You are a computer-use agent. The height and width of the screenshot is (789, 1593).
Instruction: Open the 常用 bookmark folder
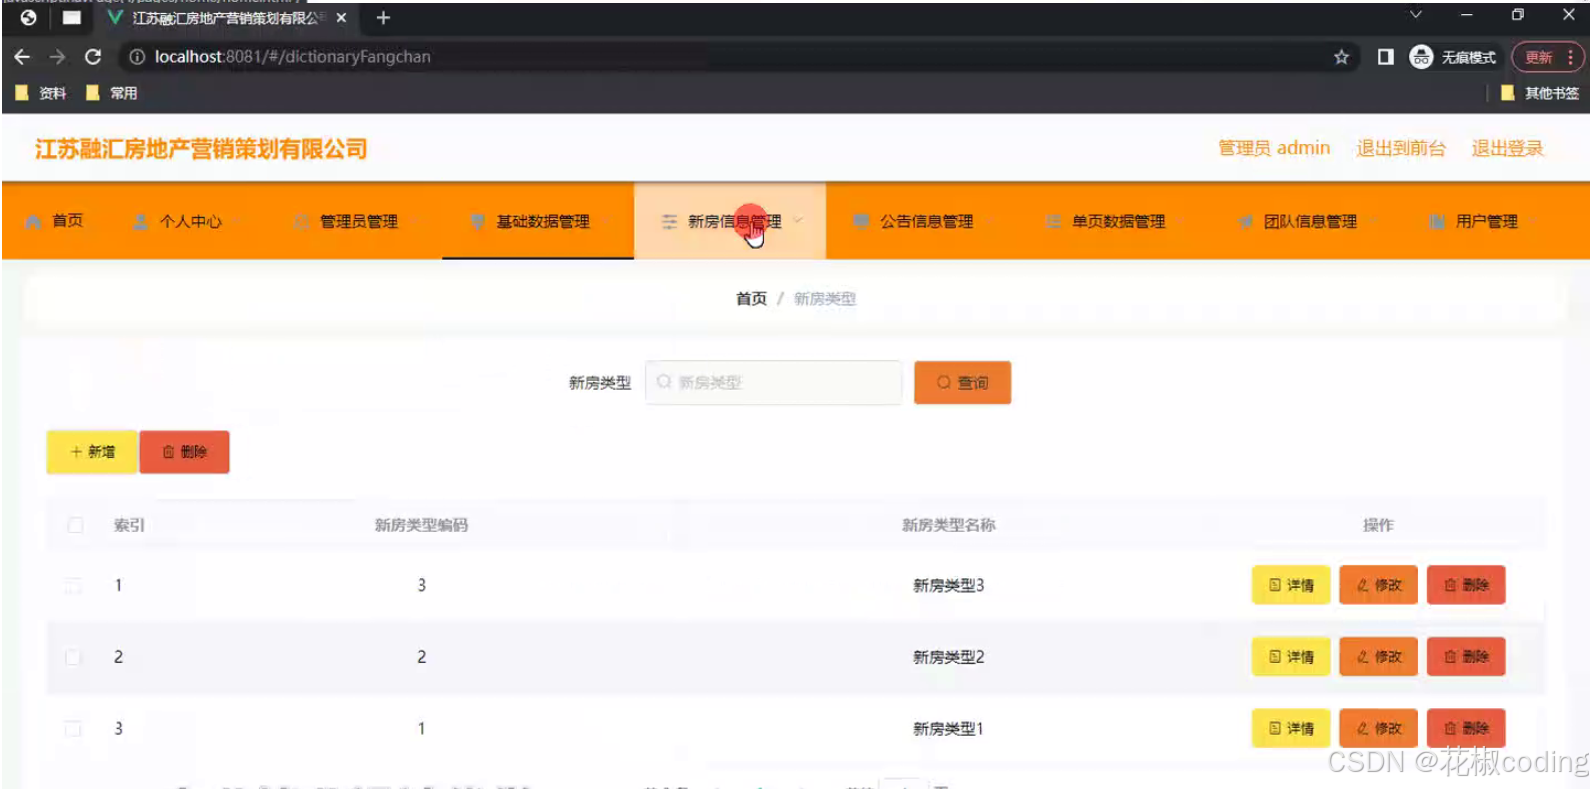(112, 93)
